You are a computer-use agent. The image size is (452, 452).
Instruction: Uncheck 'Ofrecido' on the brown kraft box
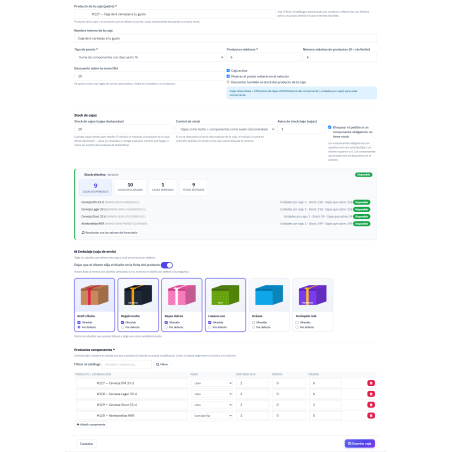click(x=79, y=322)
